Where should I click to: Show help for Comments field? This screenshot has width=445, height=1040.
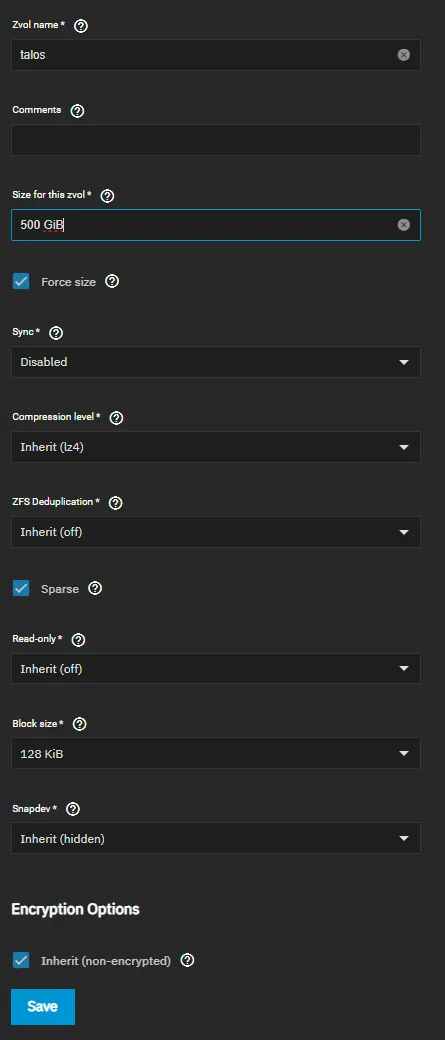pos(77,111)
